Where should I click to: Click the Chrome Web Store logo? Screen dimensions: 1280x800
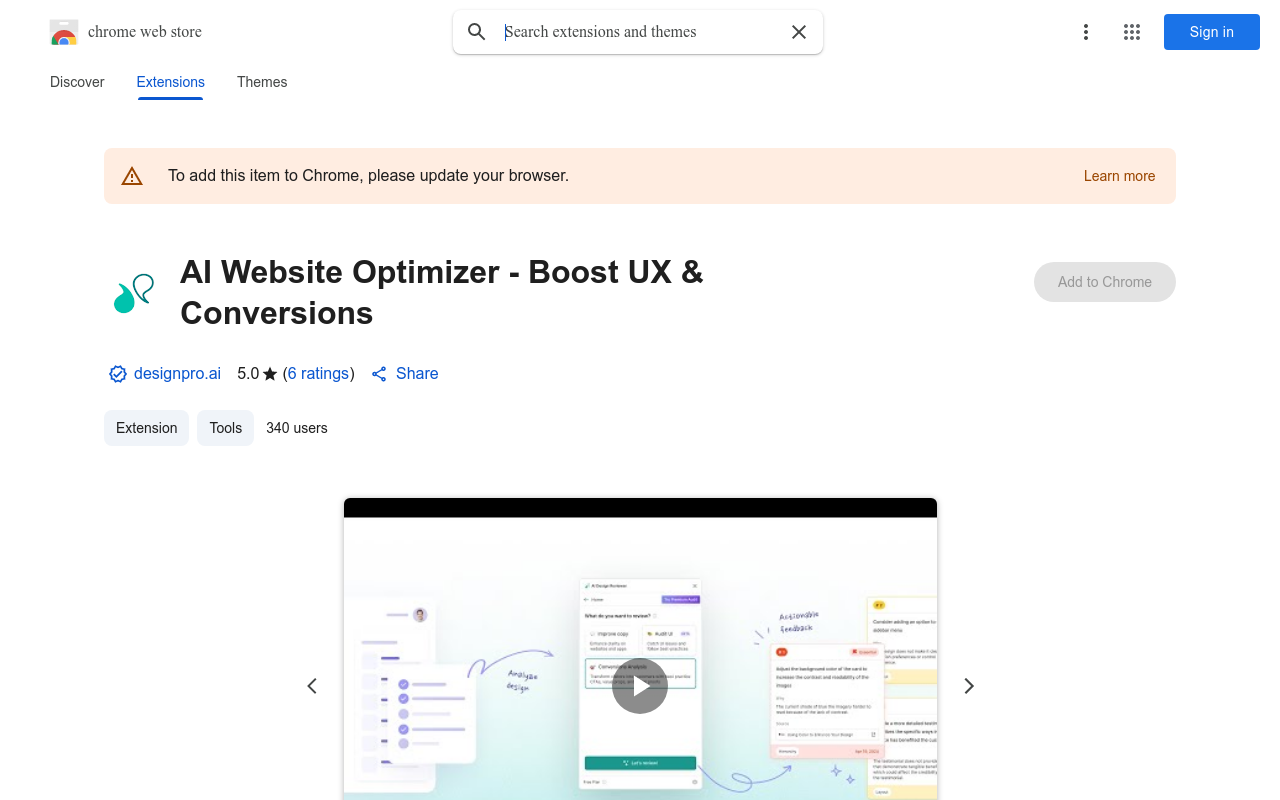64,32
